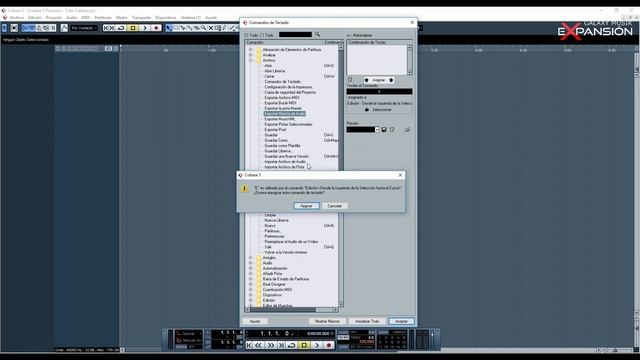Select the Mute (X) tool in the toolbar
The image size is (640, 360).
(211, 28)
